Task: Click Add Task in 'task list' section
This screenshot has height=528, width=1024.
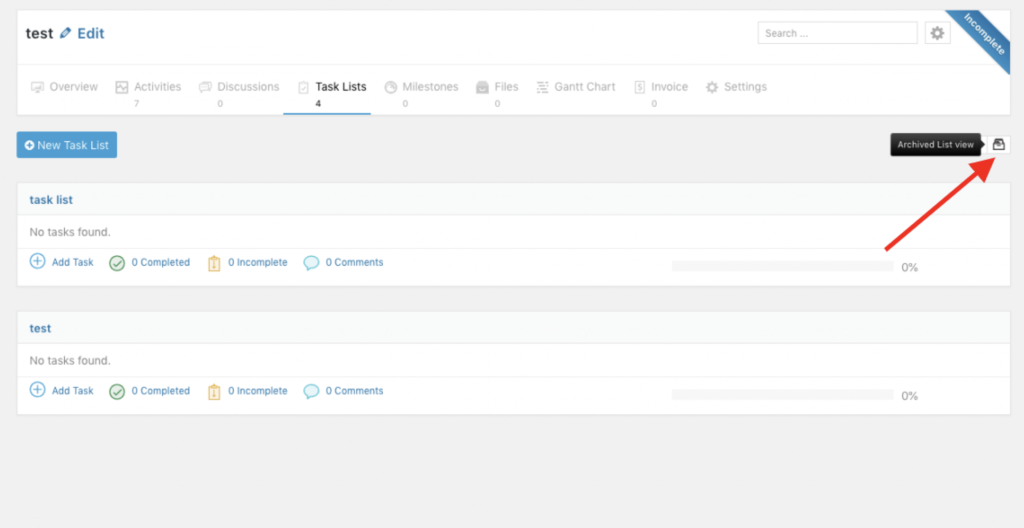Action: pyautogui.click(x=72, y=262)
